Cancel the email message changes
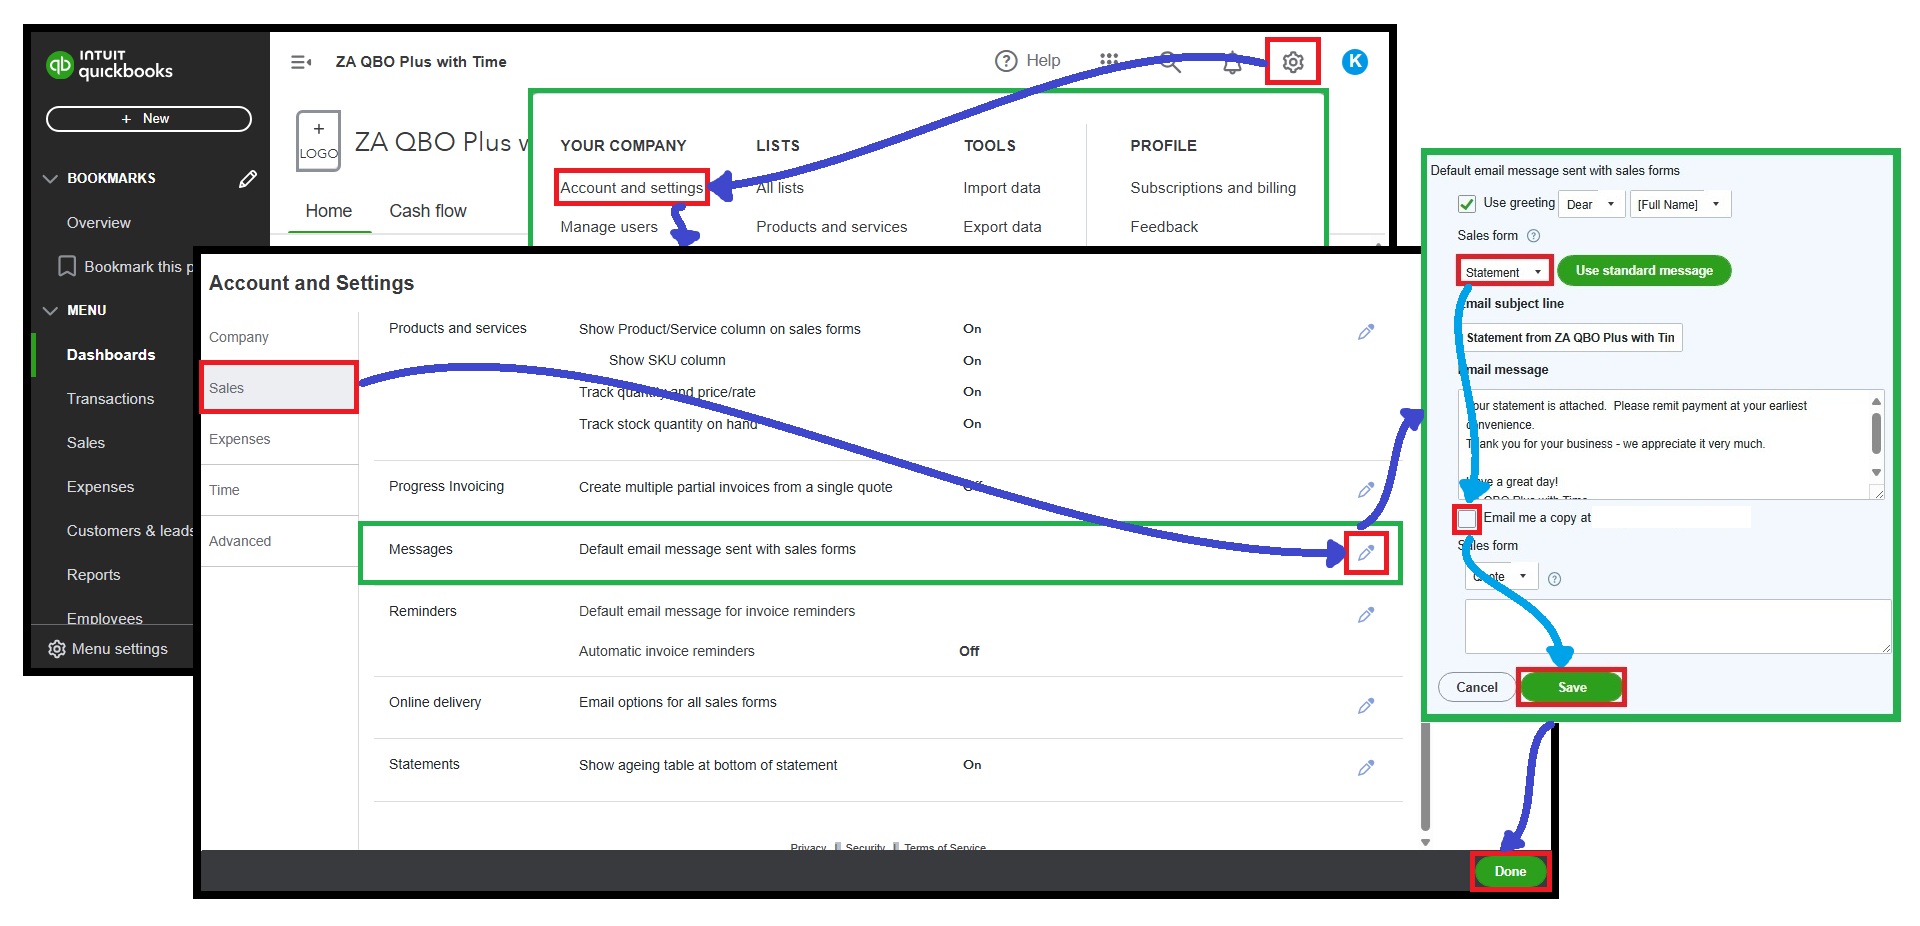Viewport: 1920px width, 926px height. tap(1477, 688)
